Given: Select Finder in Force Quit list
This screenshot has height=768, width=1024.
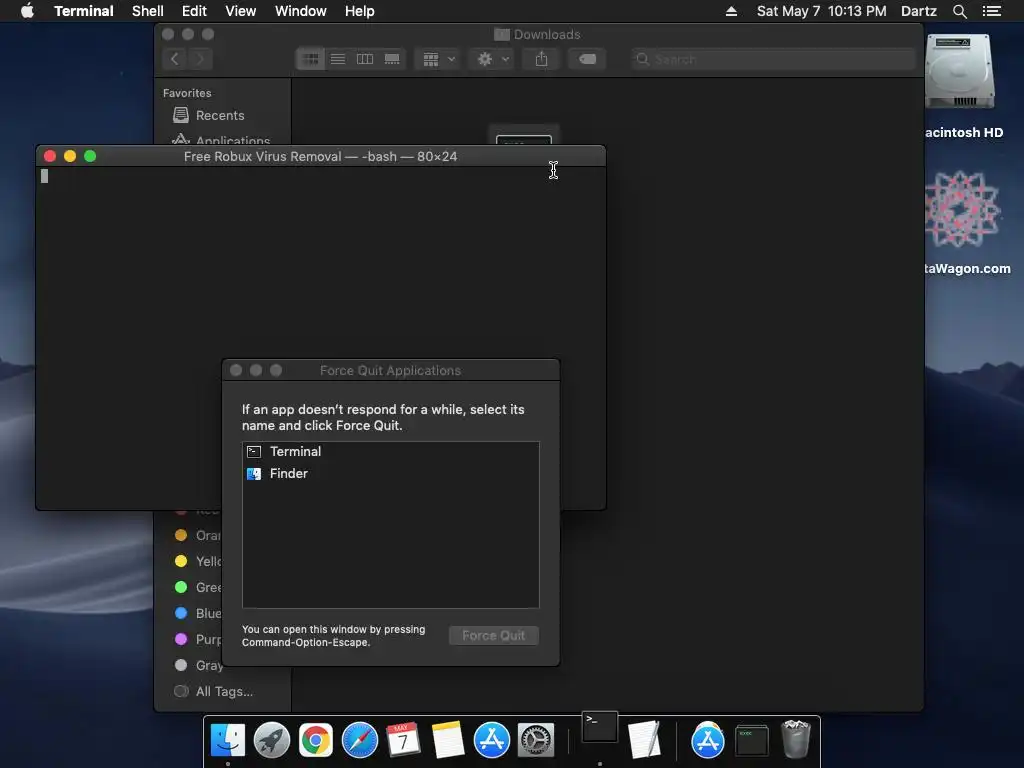Looking at the screenshot, I should click(391, 473).
